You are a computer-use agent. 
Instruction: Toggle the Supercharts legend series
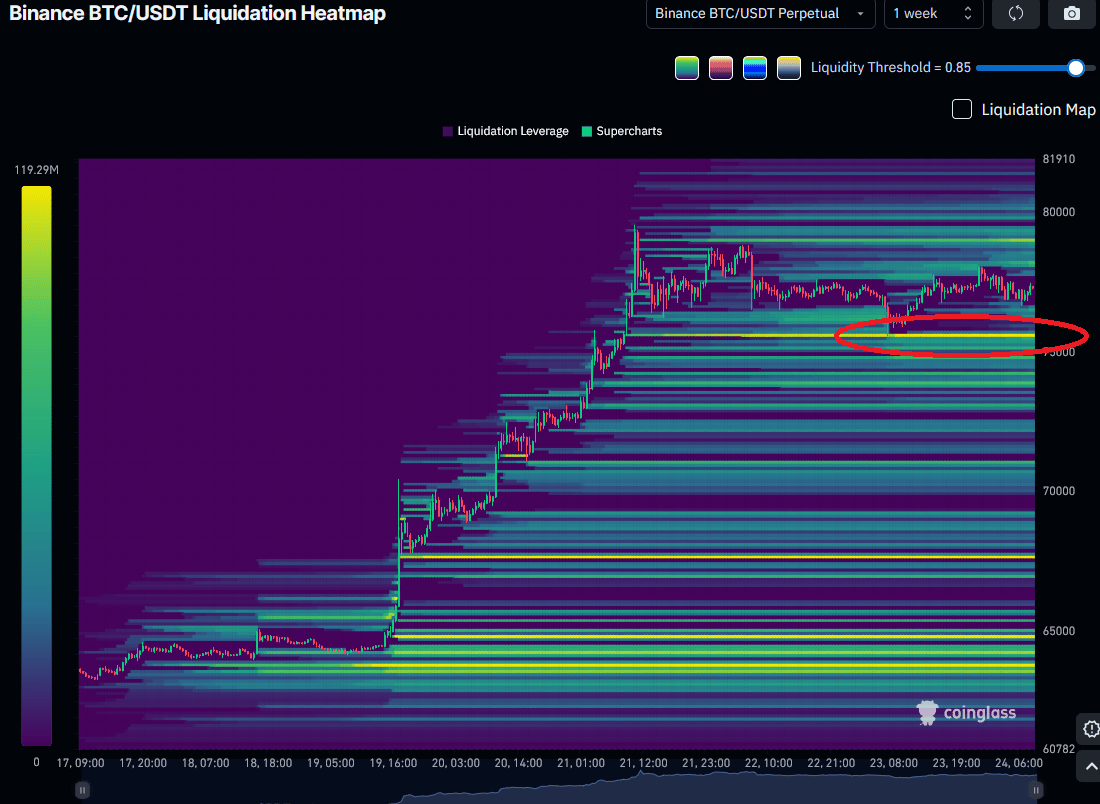(x=622, y=131)
